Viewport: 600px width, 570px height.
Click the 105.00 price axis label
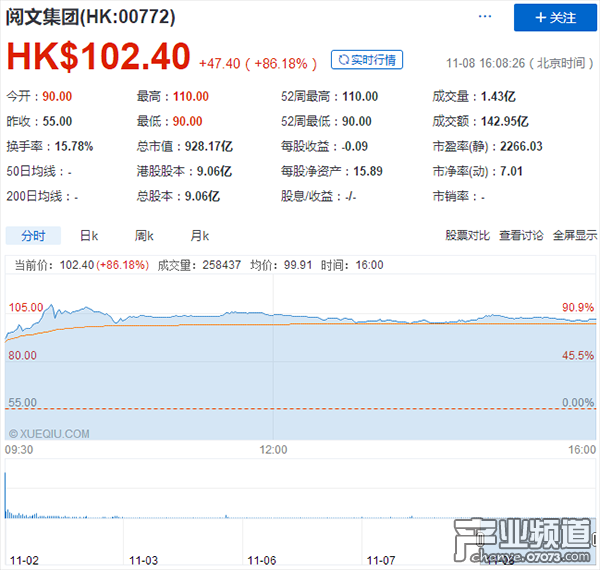tap(26, 307)
